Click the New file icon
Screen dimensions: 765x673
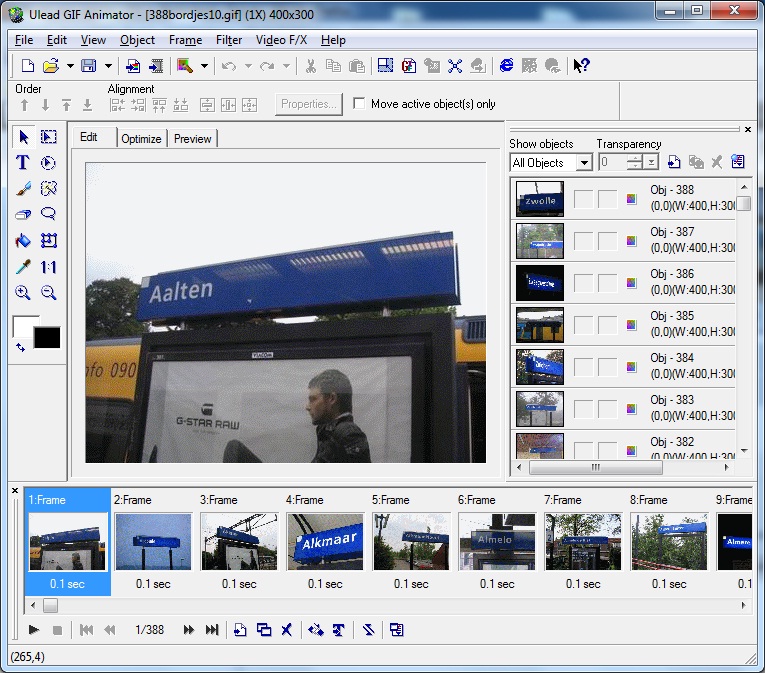(28, 65)
